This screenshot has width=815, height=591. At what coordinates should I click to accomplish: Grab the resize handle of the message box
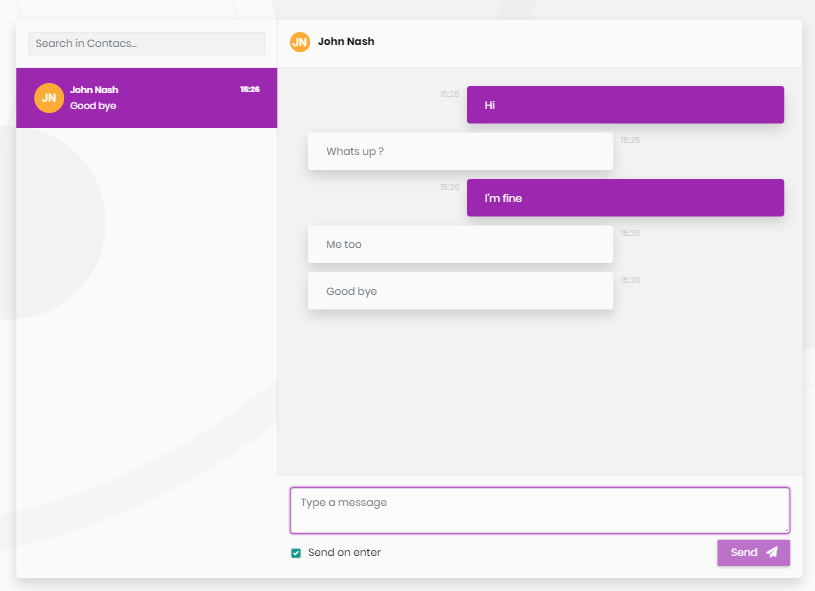[786, 530]
